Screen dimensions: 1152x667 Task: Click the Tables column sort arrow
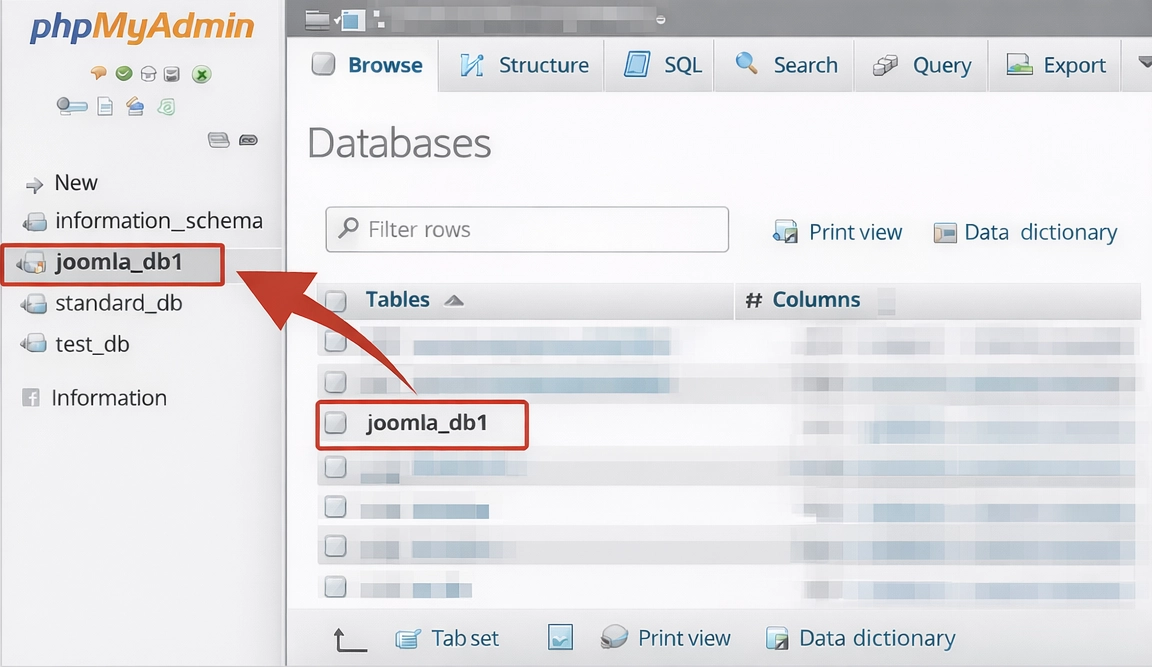[454, 300]
